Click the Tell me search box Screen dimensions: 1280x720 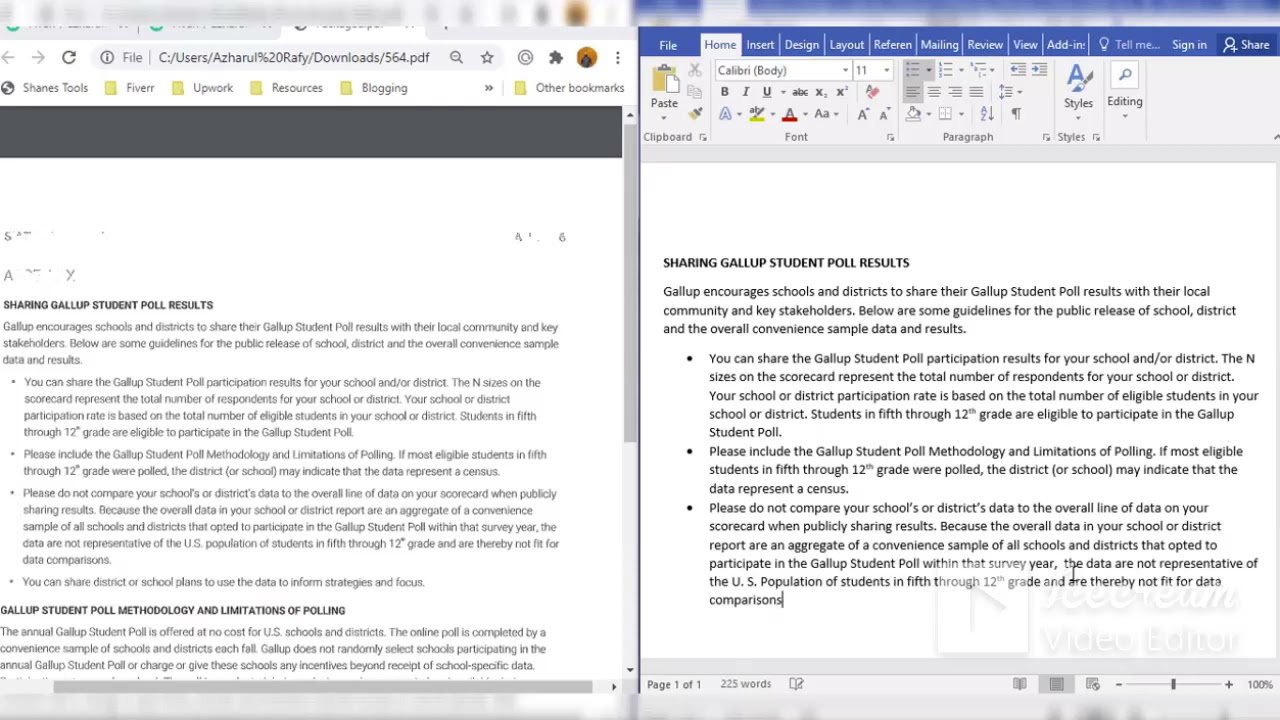(x=1129, y=45)
